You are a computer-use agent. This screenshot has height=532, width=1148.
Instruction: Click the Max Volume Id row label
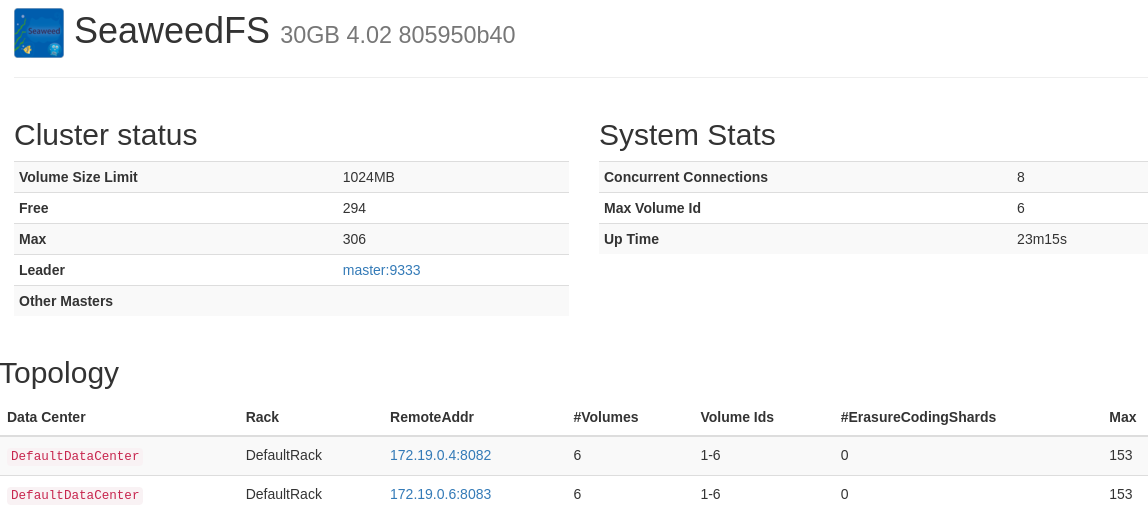tap(652, 208)
